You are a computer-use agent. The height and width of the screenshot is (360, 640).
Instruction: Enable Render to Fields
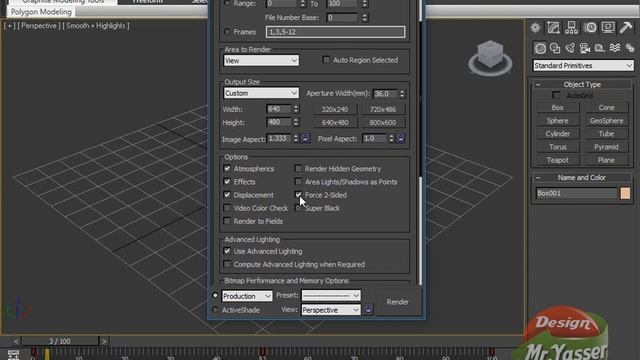[227, 221]
